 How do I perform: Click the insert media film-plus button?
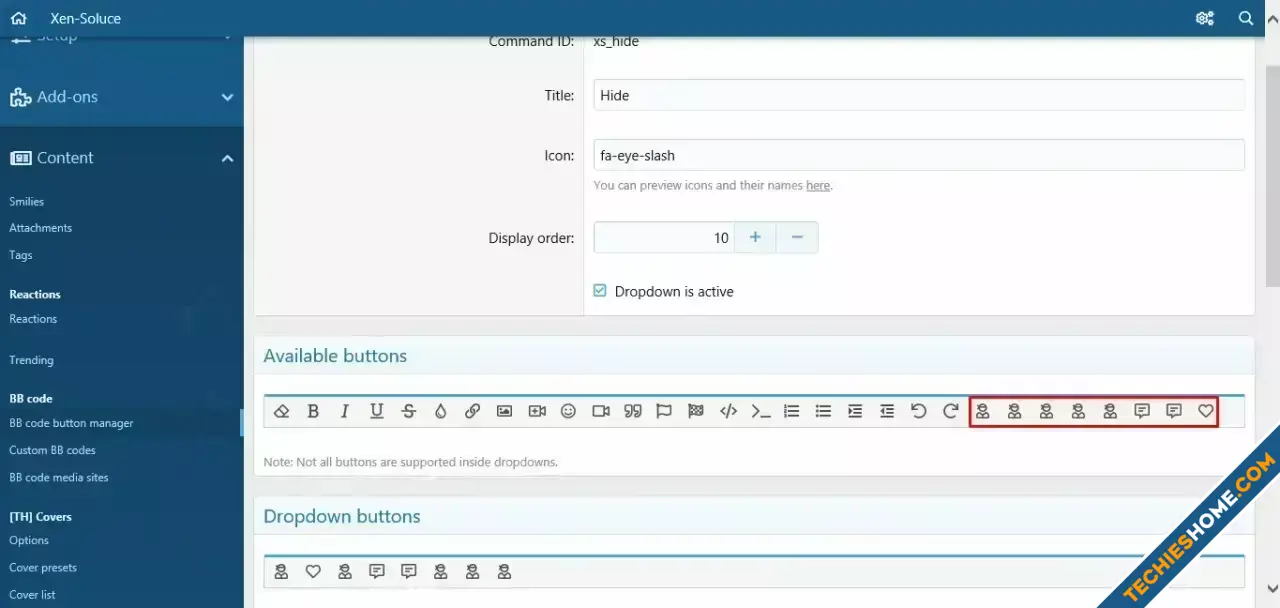pos(537,411)
